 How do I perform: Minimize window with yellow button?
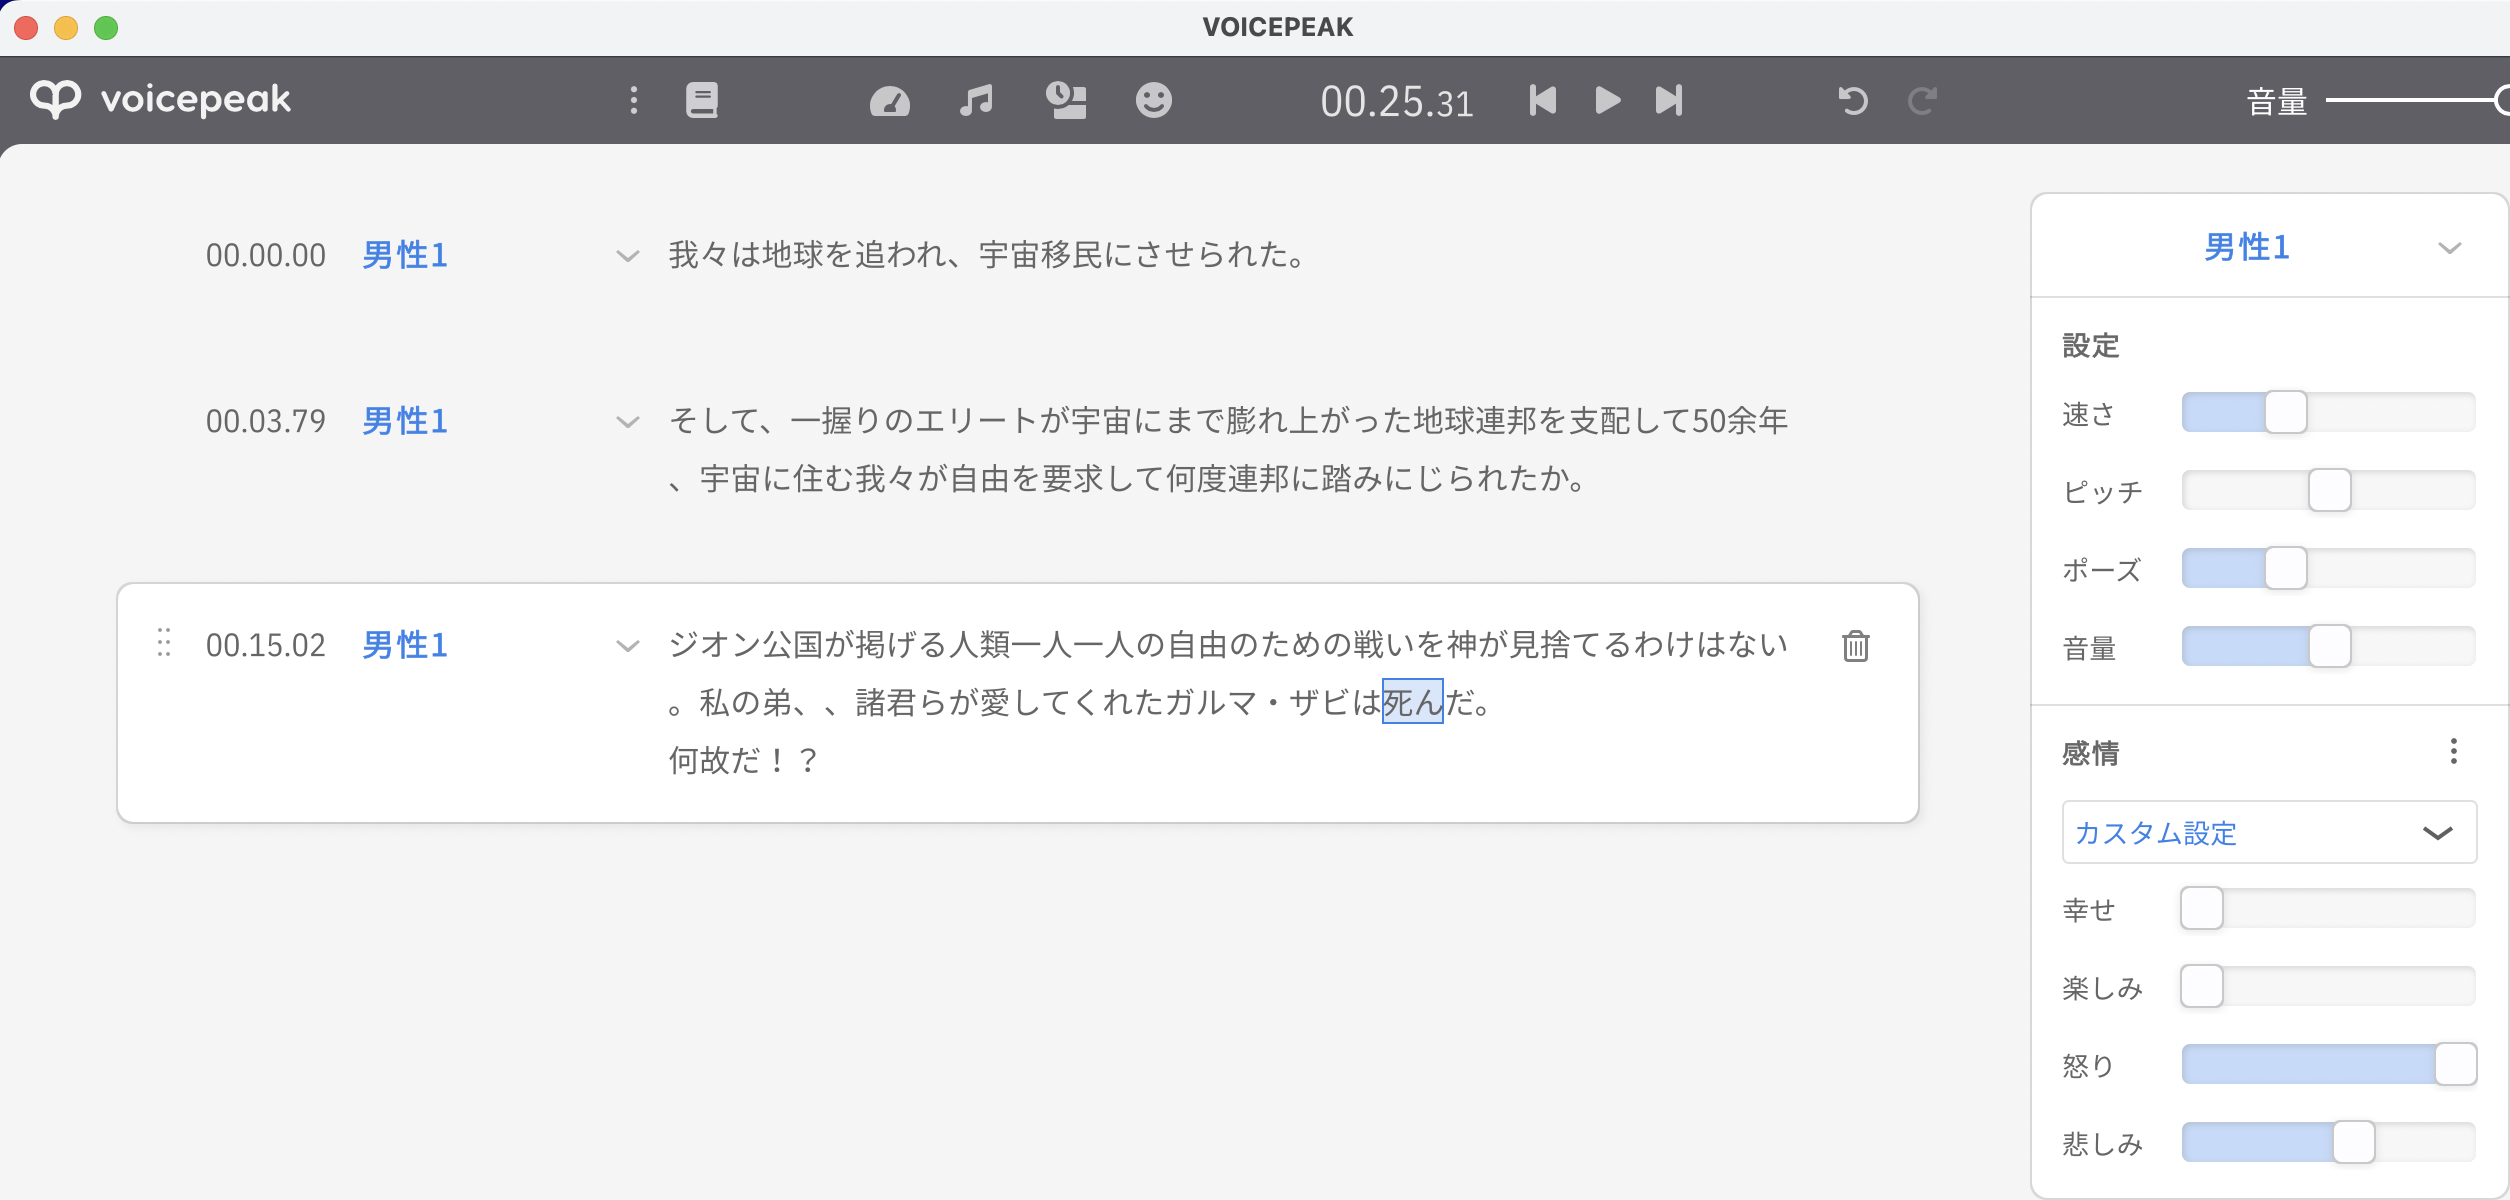coord(66,28)
